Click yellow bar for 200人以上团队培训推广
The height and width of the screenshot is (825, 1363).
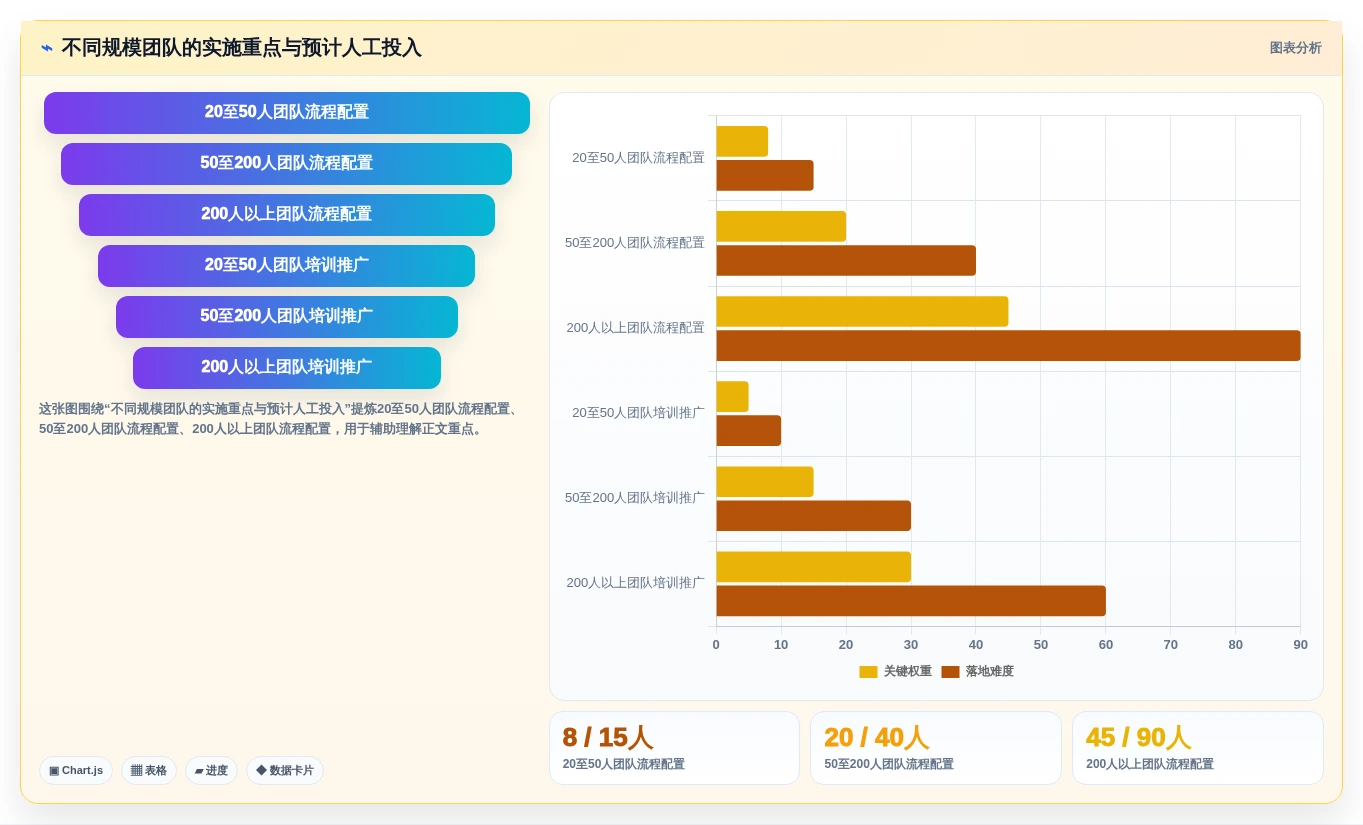(x=813, y=566)
